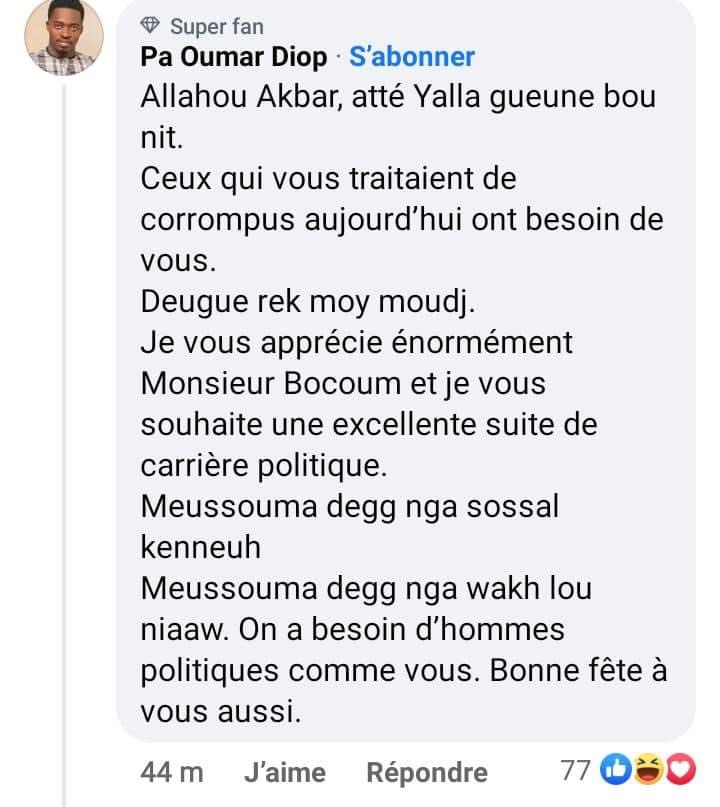
Task: Click the text 'vous aussi.' at the comment end
Action: pos(221,711)
